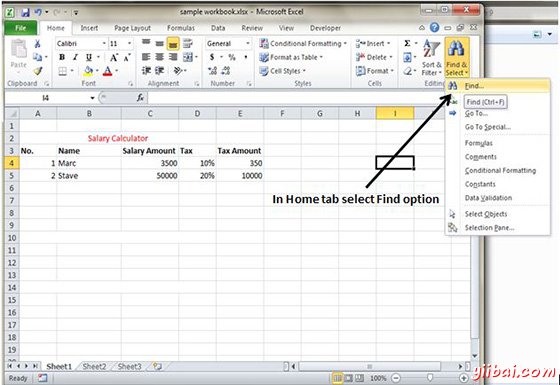
Task: Click the Cut scissors icon
Action: (x=37, y=44)
